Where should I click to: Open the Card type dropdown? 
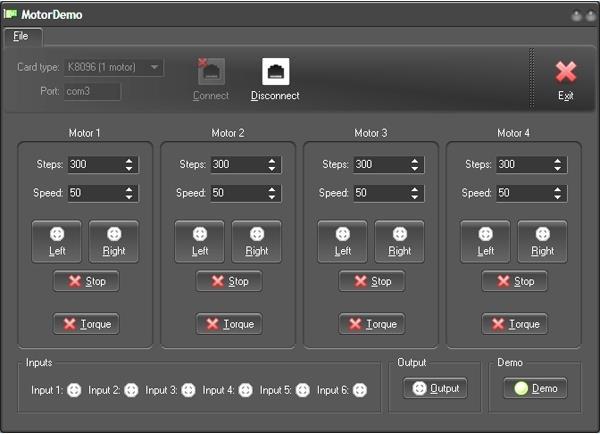point(154,67)
